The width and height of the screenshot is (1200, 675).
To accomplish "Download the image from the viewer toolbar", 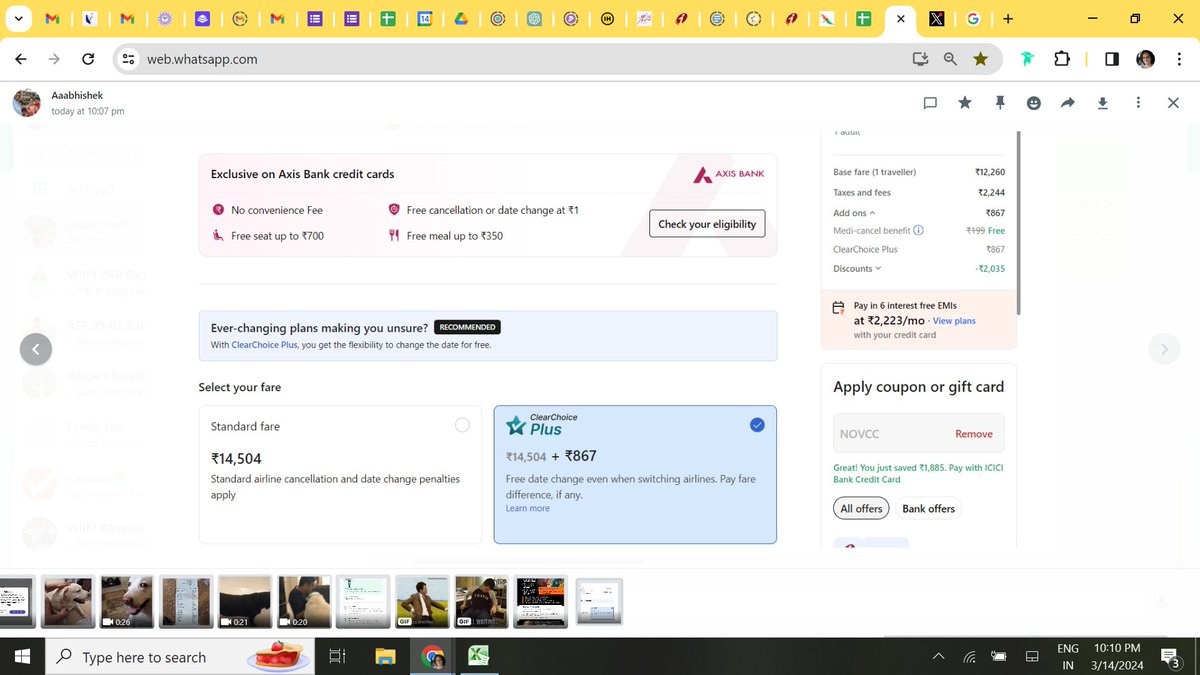I will pyautogui.click(x=1103, y=103).
